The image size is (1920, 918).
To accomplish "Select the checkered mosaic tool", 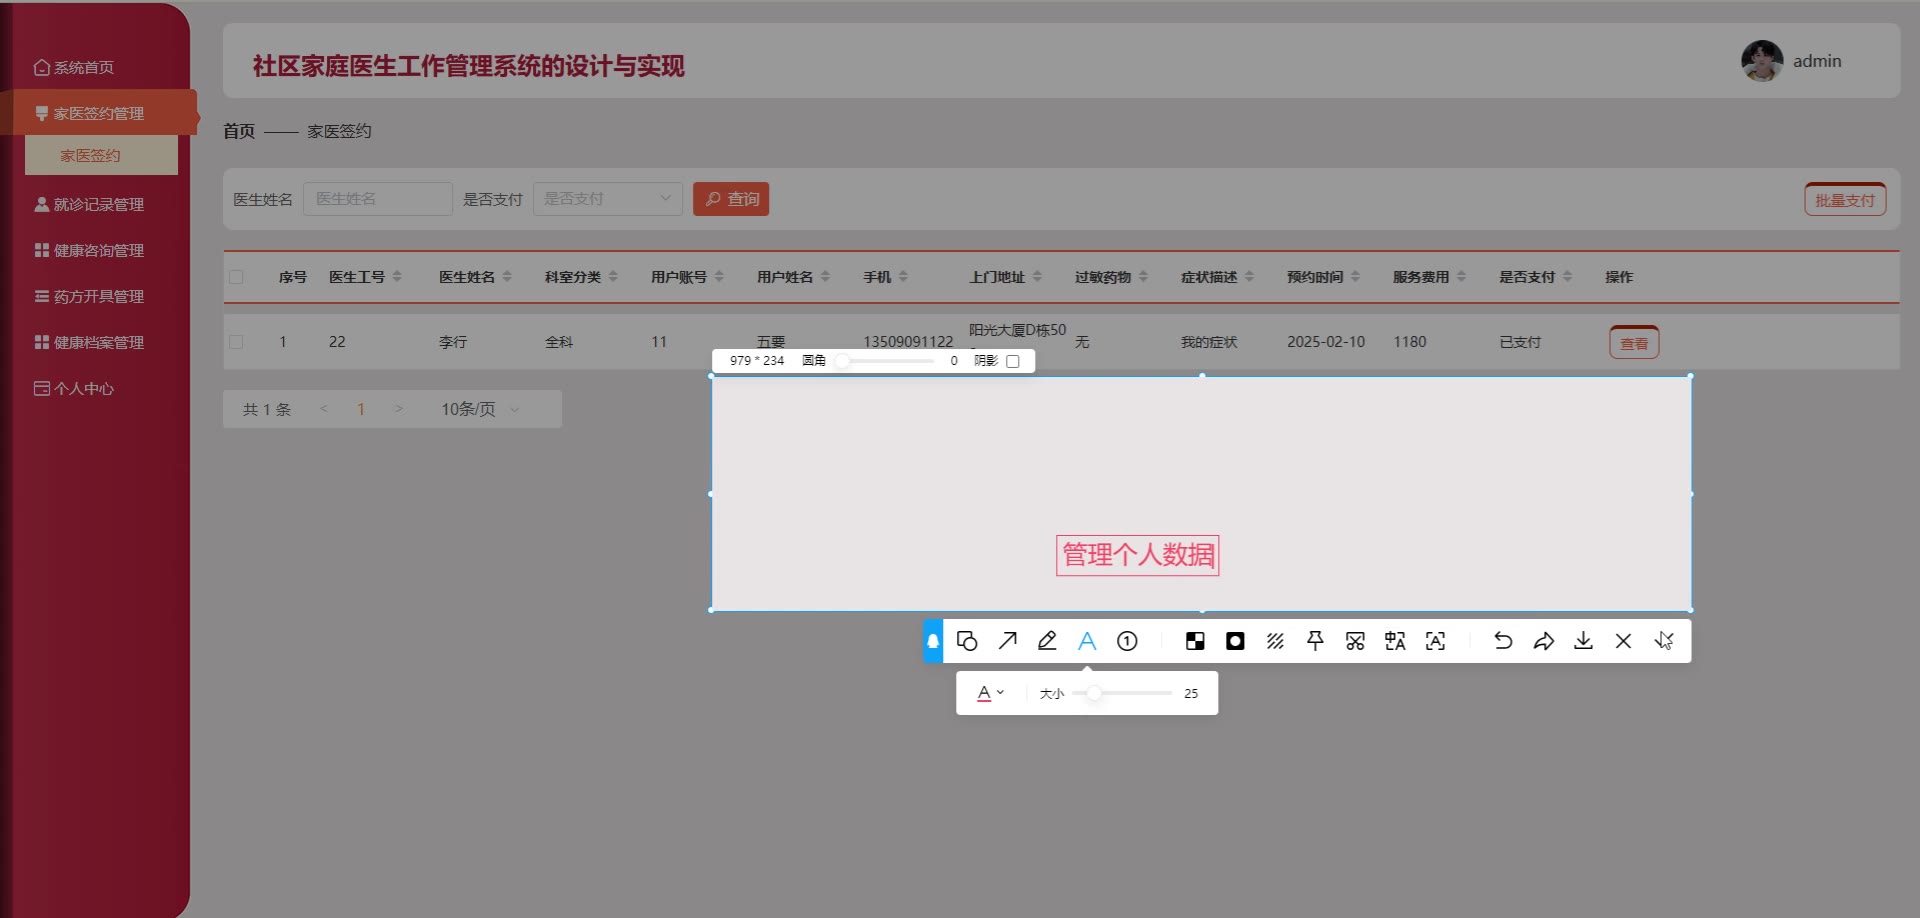I will [1195, 641].
